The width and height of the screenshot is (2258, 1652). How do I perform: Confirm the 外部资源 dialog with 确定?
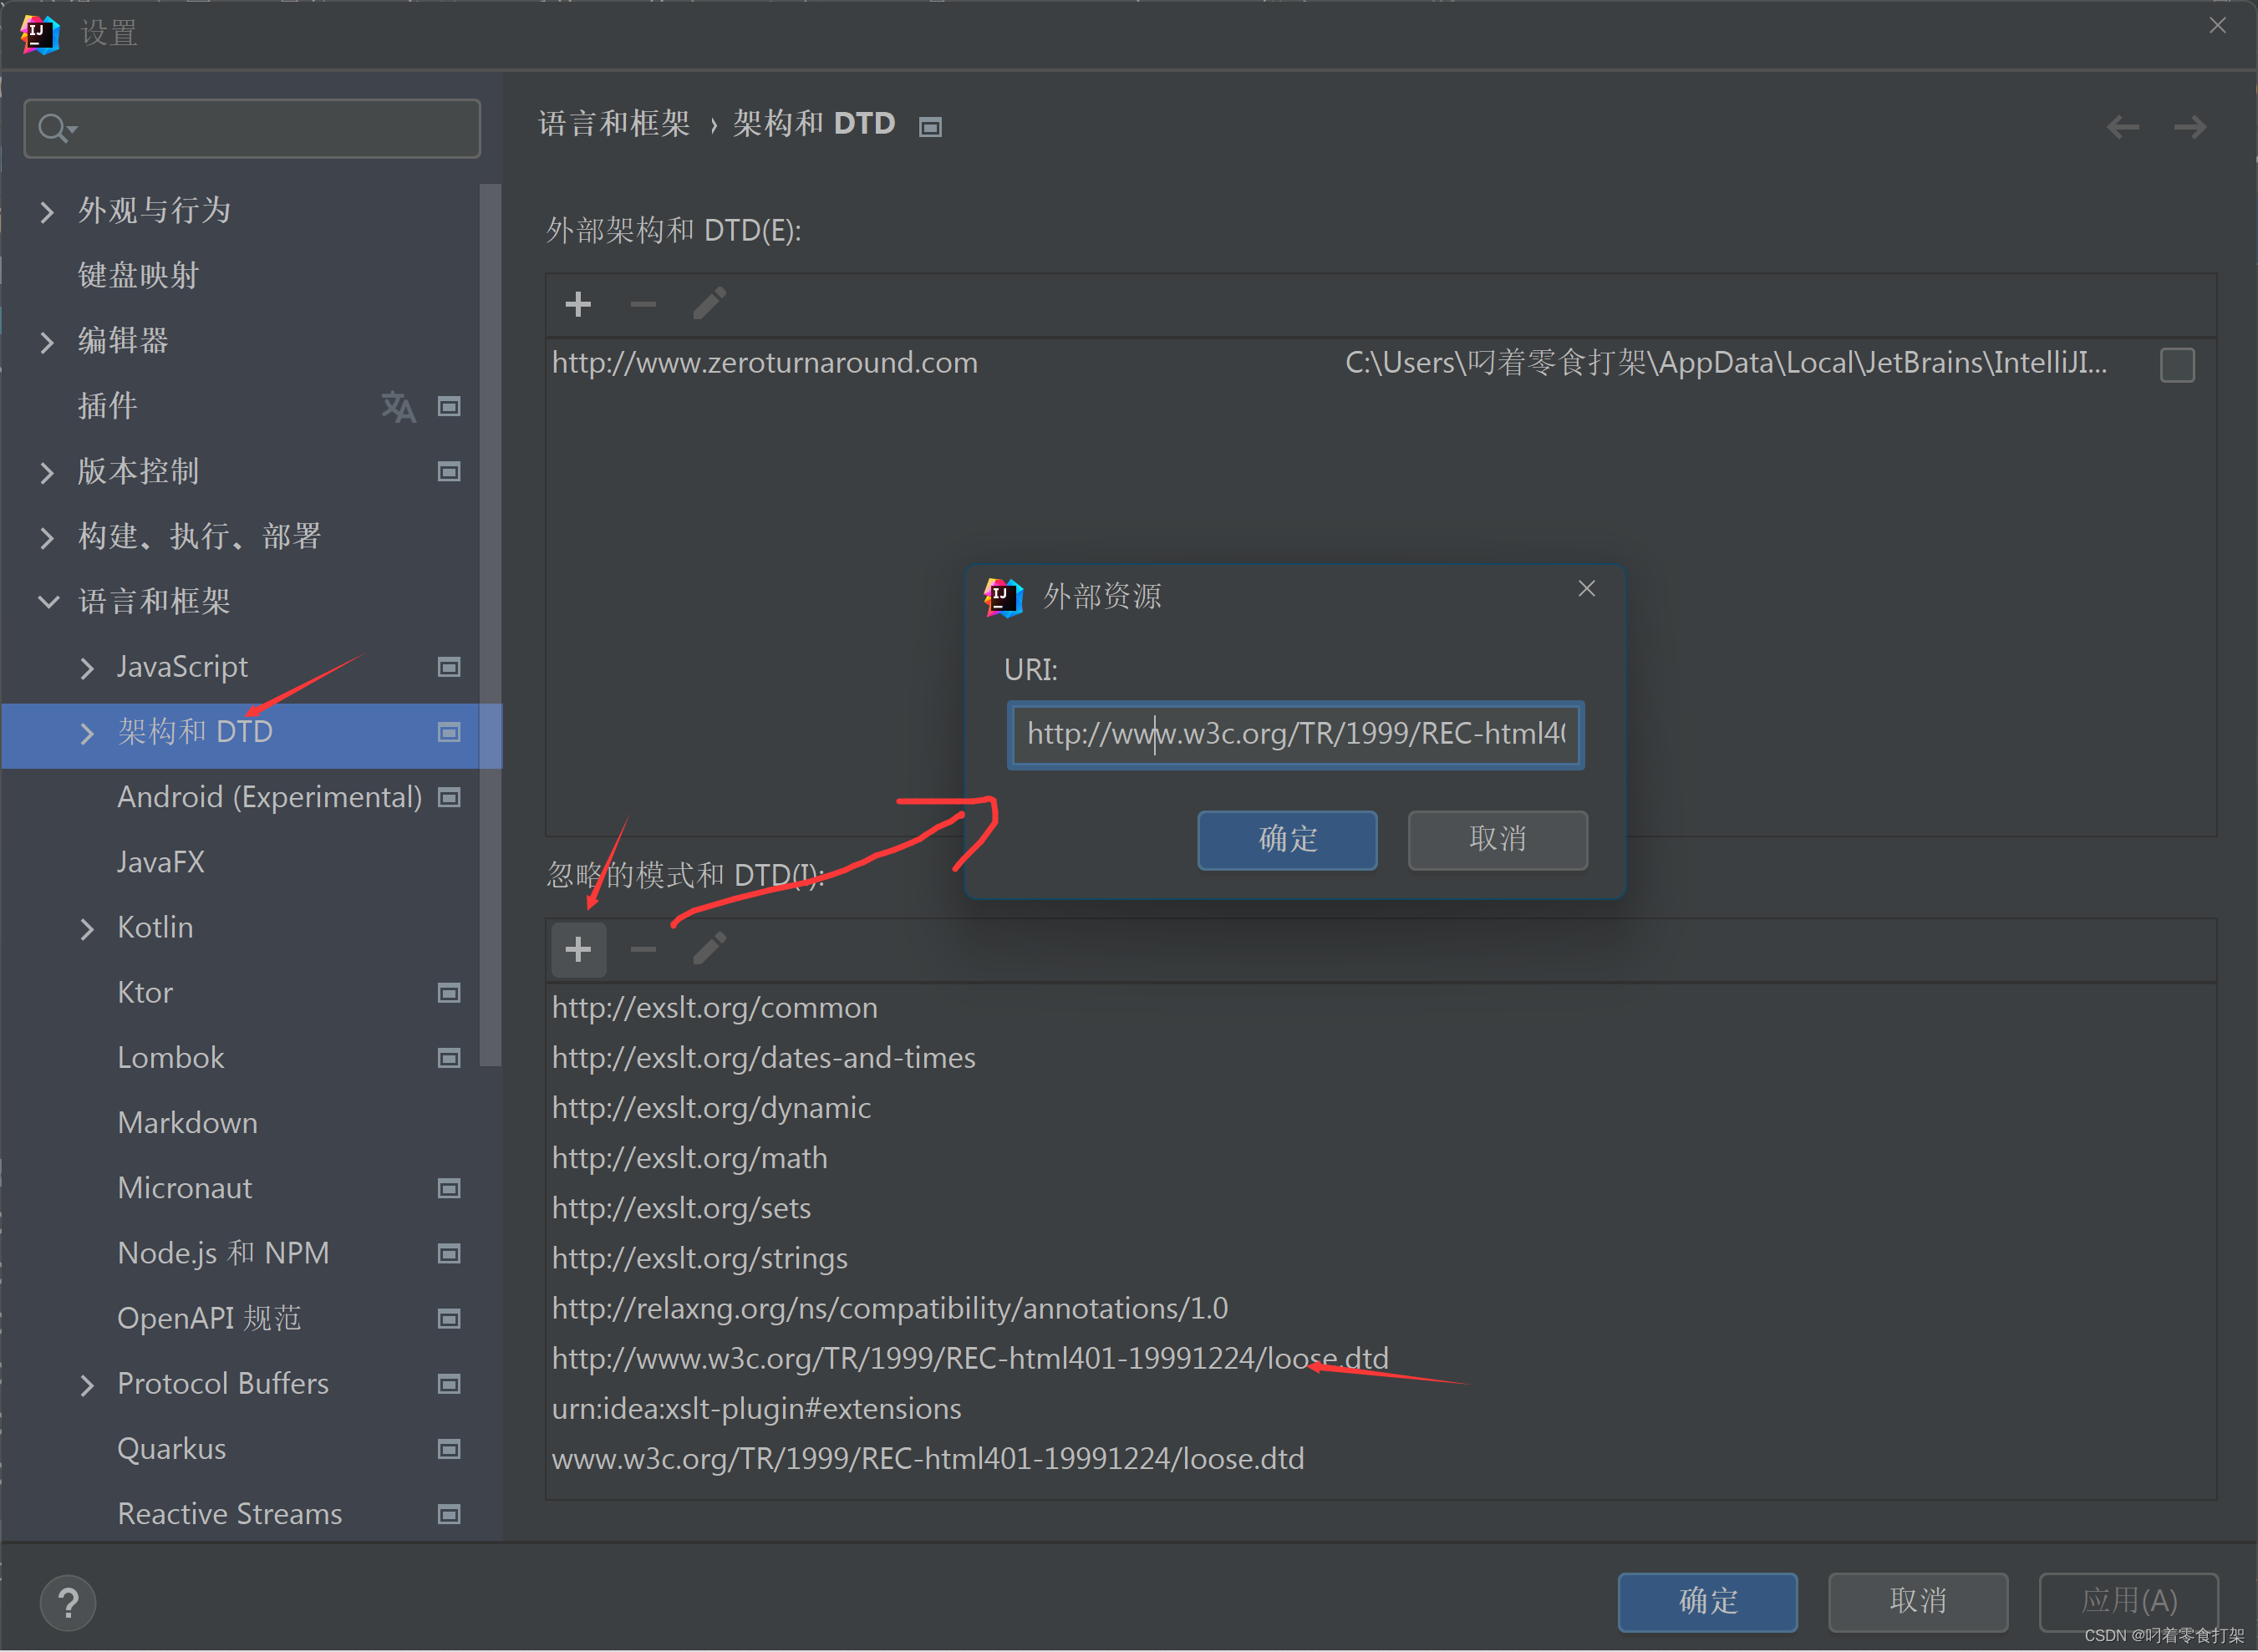tap(1286, 839)
